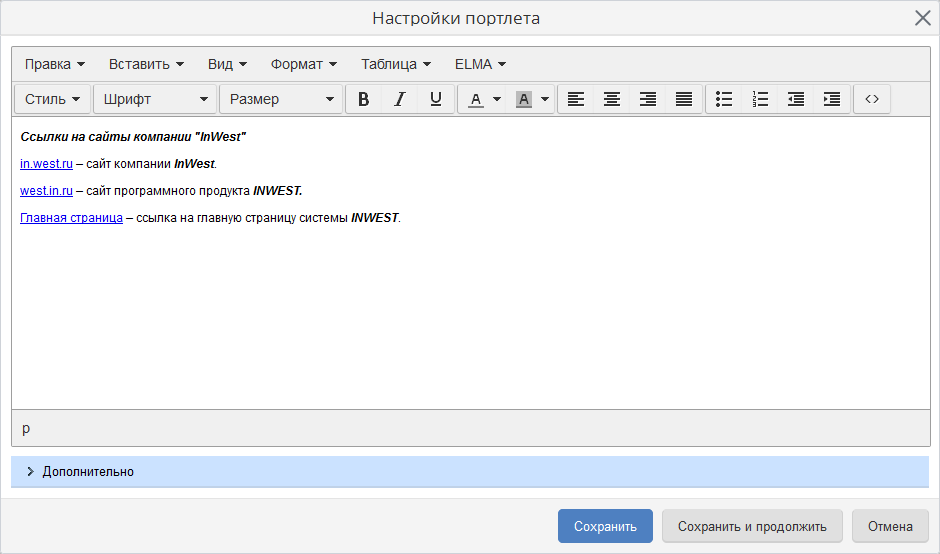Open the Шрифт font dropdown
This screenshot has height=554, width=940.
(155, 99)
